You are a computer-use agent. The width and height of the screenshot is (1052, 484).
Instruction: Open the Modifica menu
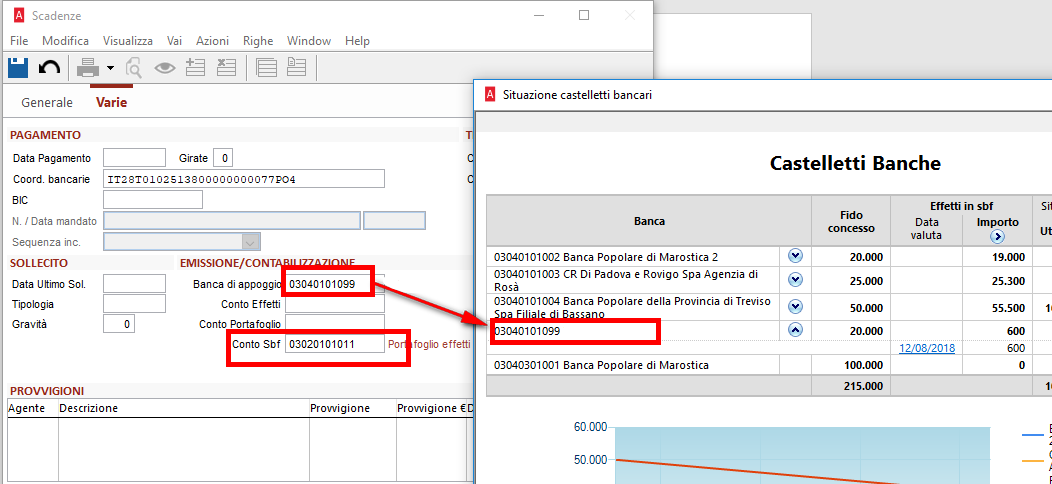tap(65, 41)
